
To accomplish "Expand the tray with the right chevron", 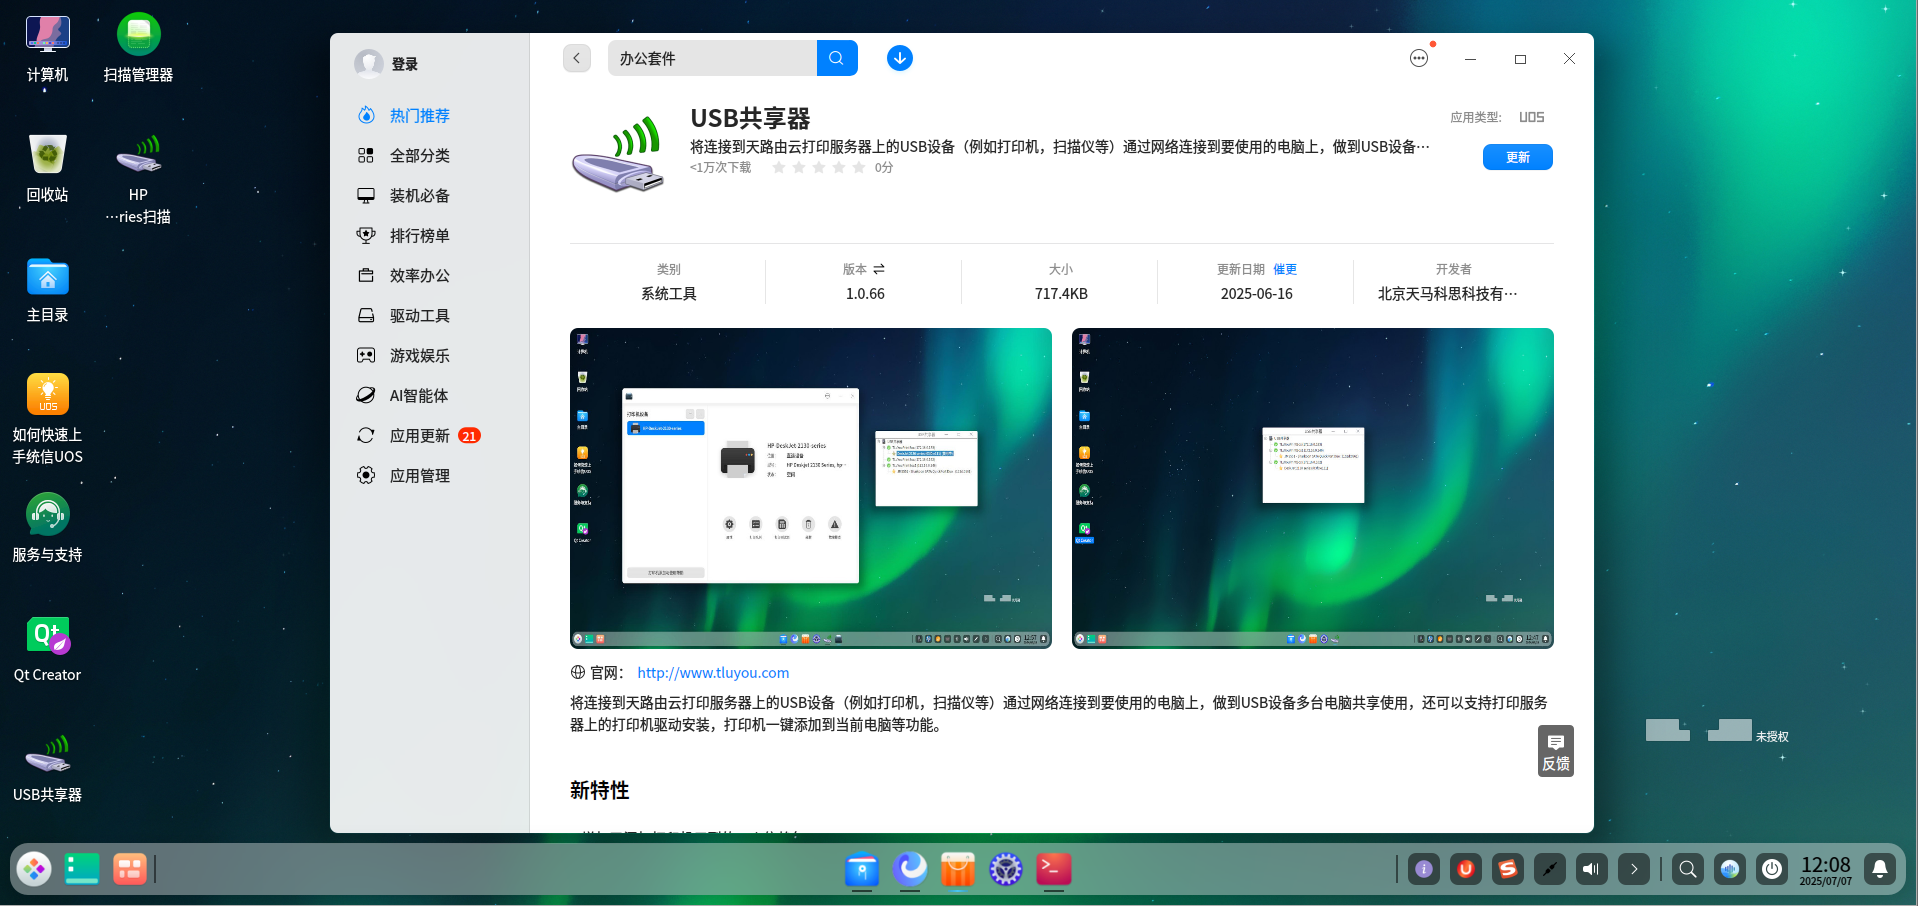I will (x=1634, y=869).
